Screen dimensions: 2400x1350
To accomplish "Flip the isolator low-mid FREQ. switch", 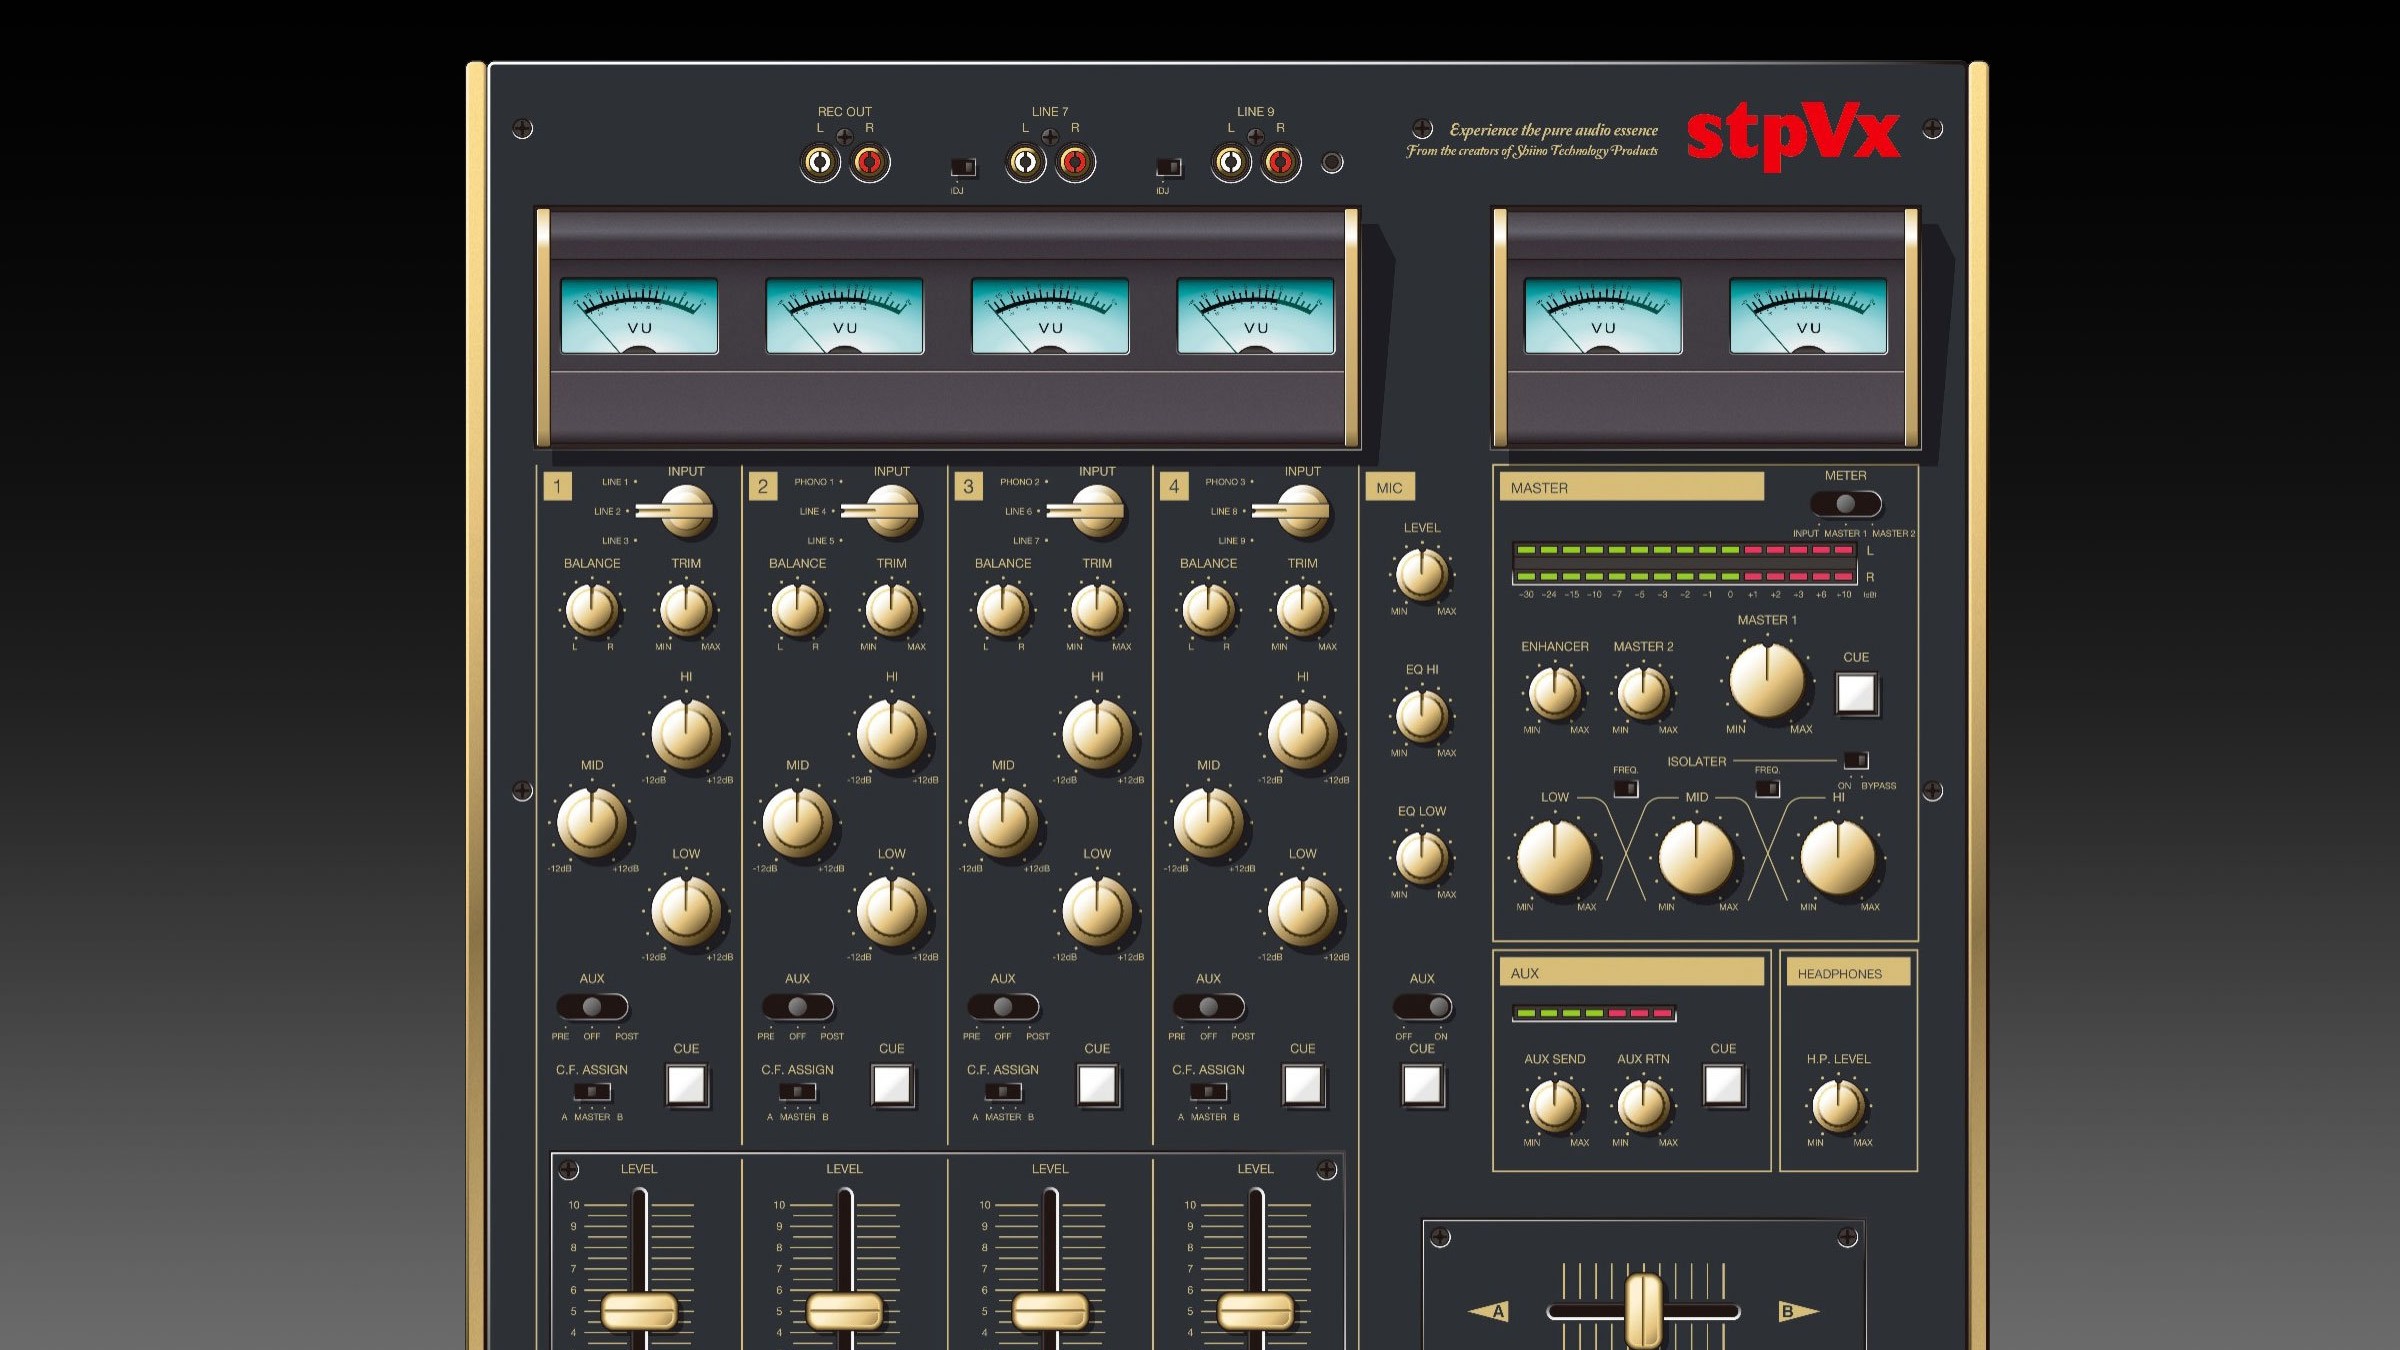I will (1626, 789).
